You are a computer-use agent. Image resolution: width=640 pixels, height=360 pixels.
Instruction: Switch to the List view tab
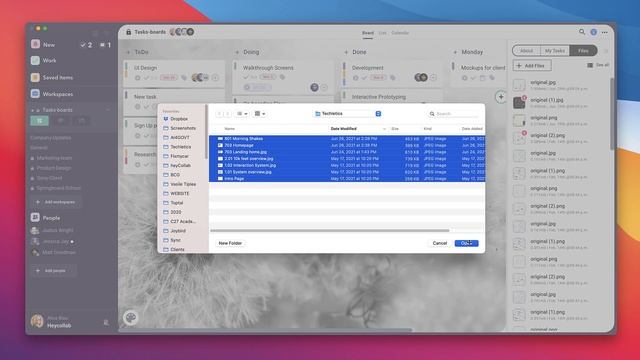[x=382, y=33]
